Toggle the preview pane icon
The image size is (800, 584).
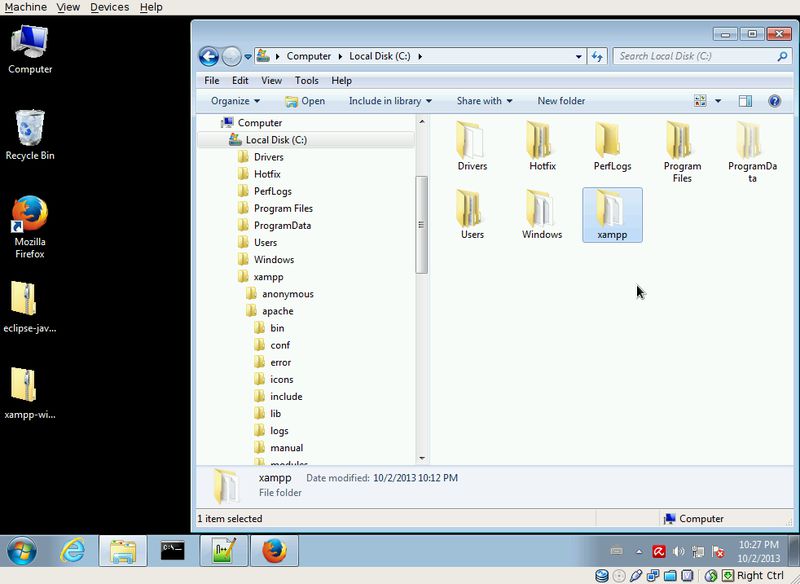tap(745, 101)
